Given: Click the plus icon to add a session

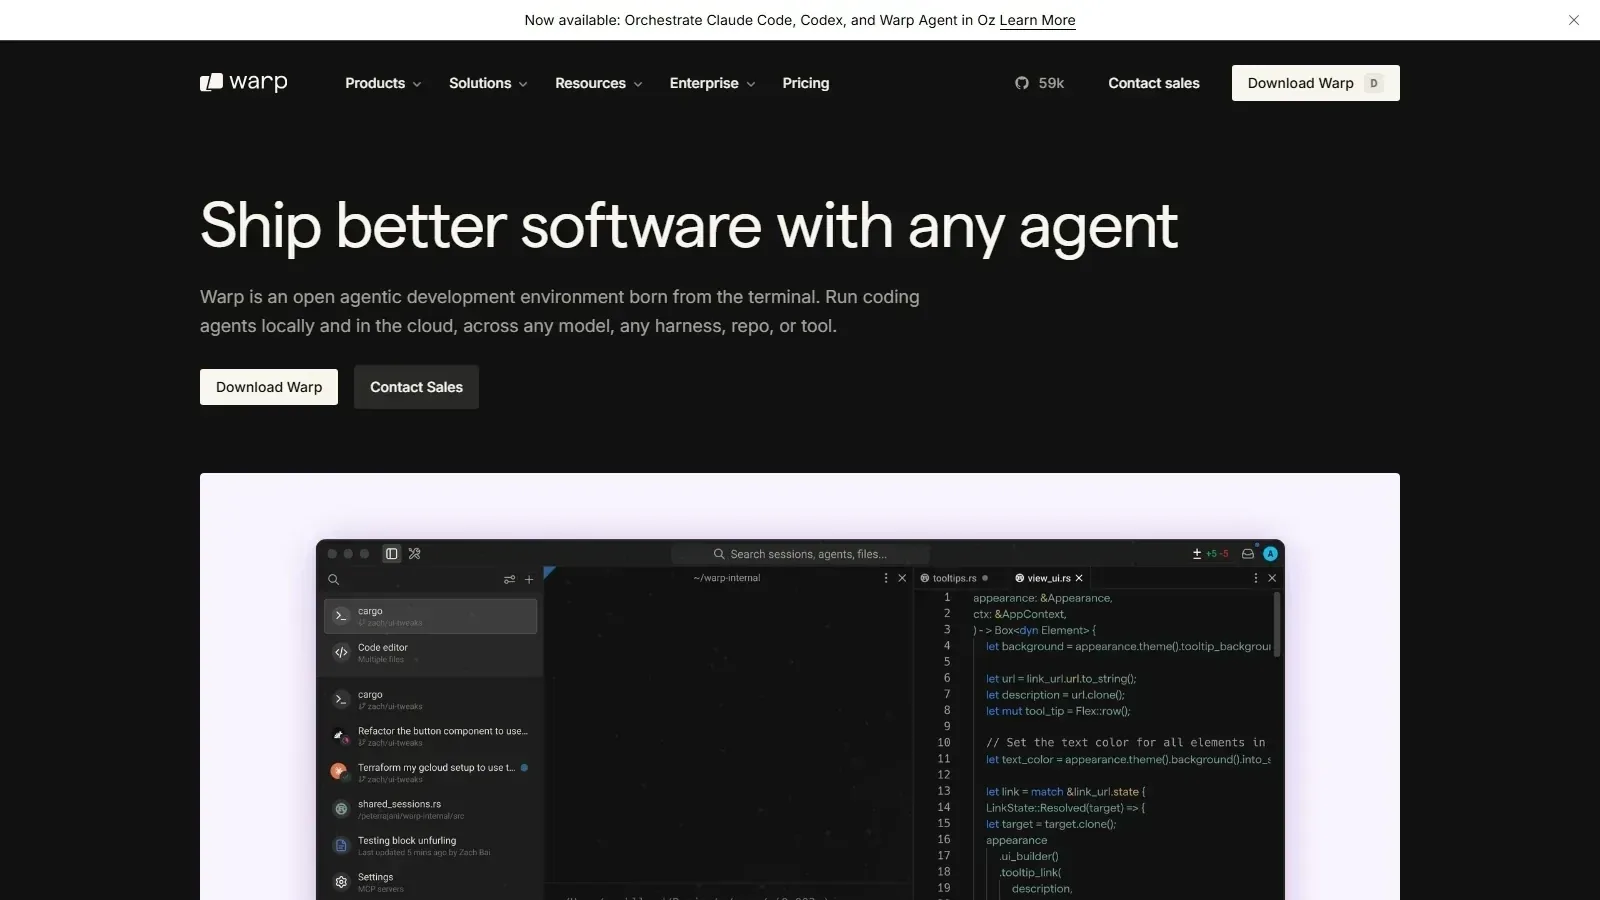Looking at the screenshot, I should point(529,579).
